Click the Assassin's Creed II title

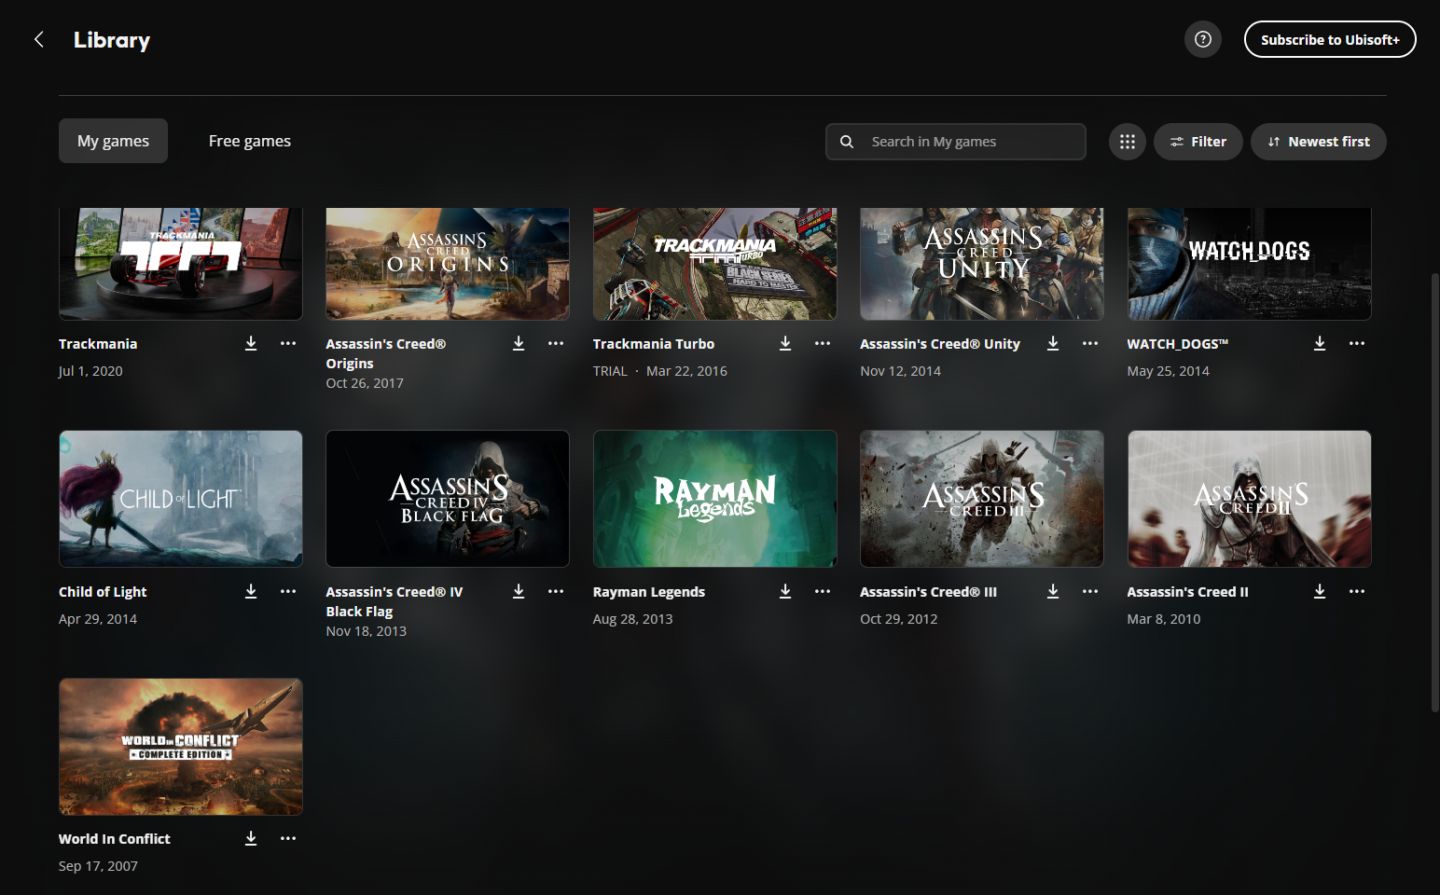pyautogui.click(x=1187, y=592)
